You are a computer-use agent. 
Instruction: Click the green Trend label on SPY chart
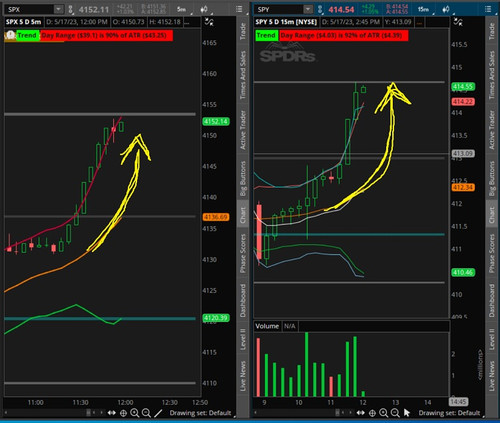click(x=266, y=35)
